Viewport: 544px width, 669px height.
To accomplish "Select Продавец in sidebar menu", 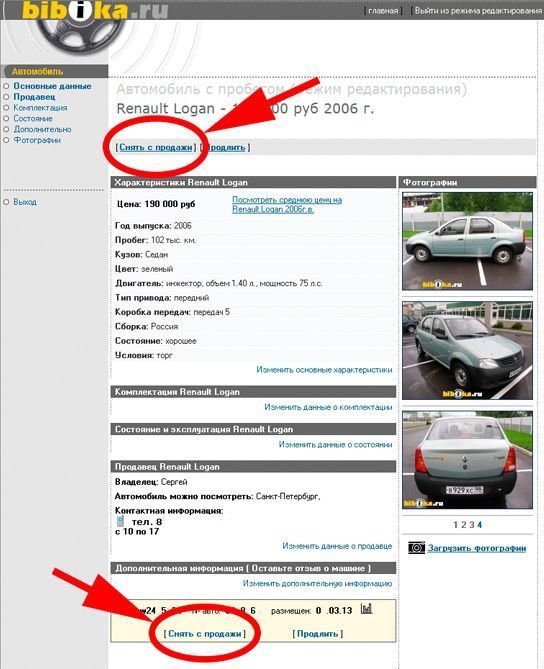I will point(34,97).
